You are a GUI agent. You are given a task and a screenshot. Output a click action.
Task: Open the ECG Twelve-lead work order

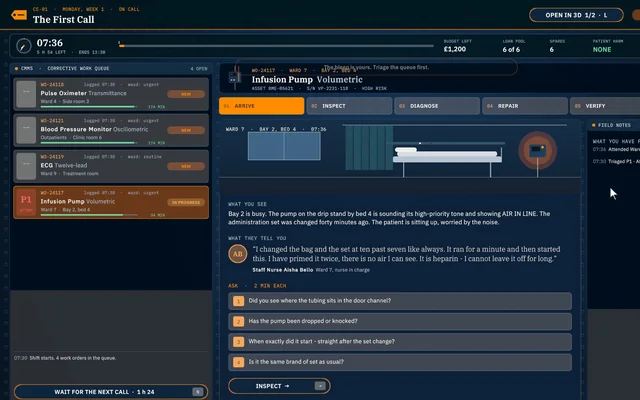(111, 166)
